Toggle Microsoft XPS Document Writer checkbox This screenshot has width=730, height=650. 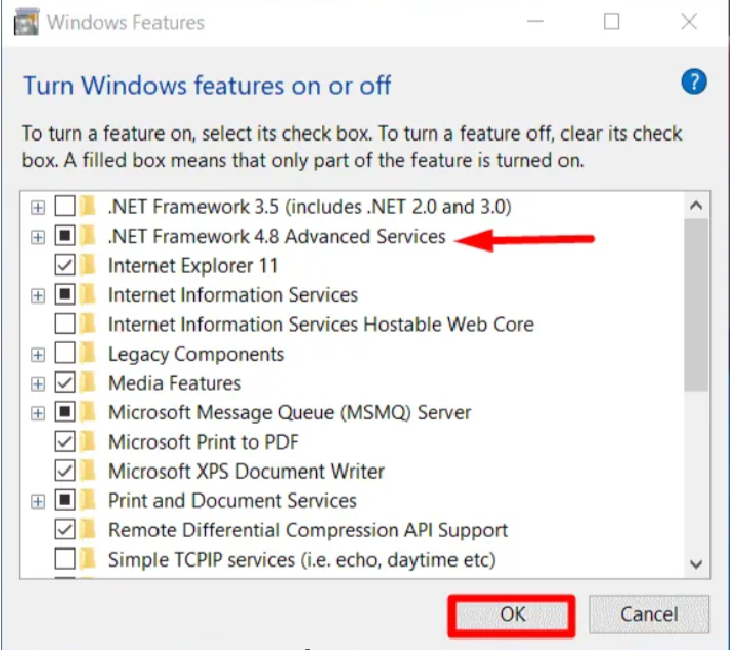click(65, 471)
